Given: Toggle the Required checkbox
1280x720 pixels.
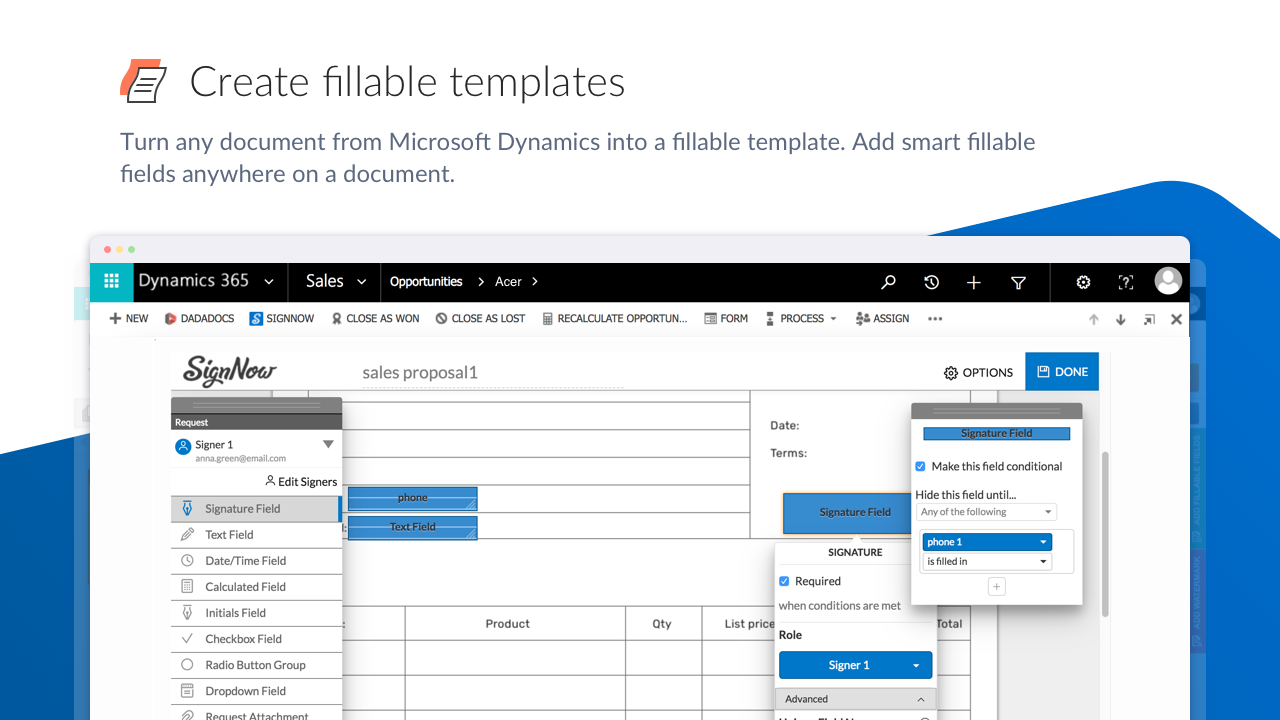Looking at the screenshot, I should pyautogui.click(x=784, y=581).
